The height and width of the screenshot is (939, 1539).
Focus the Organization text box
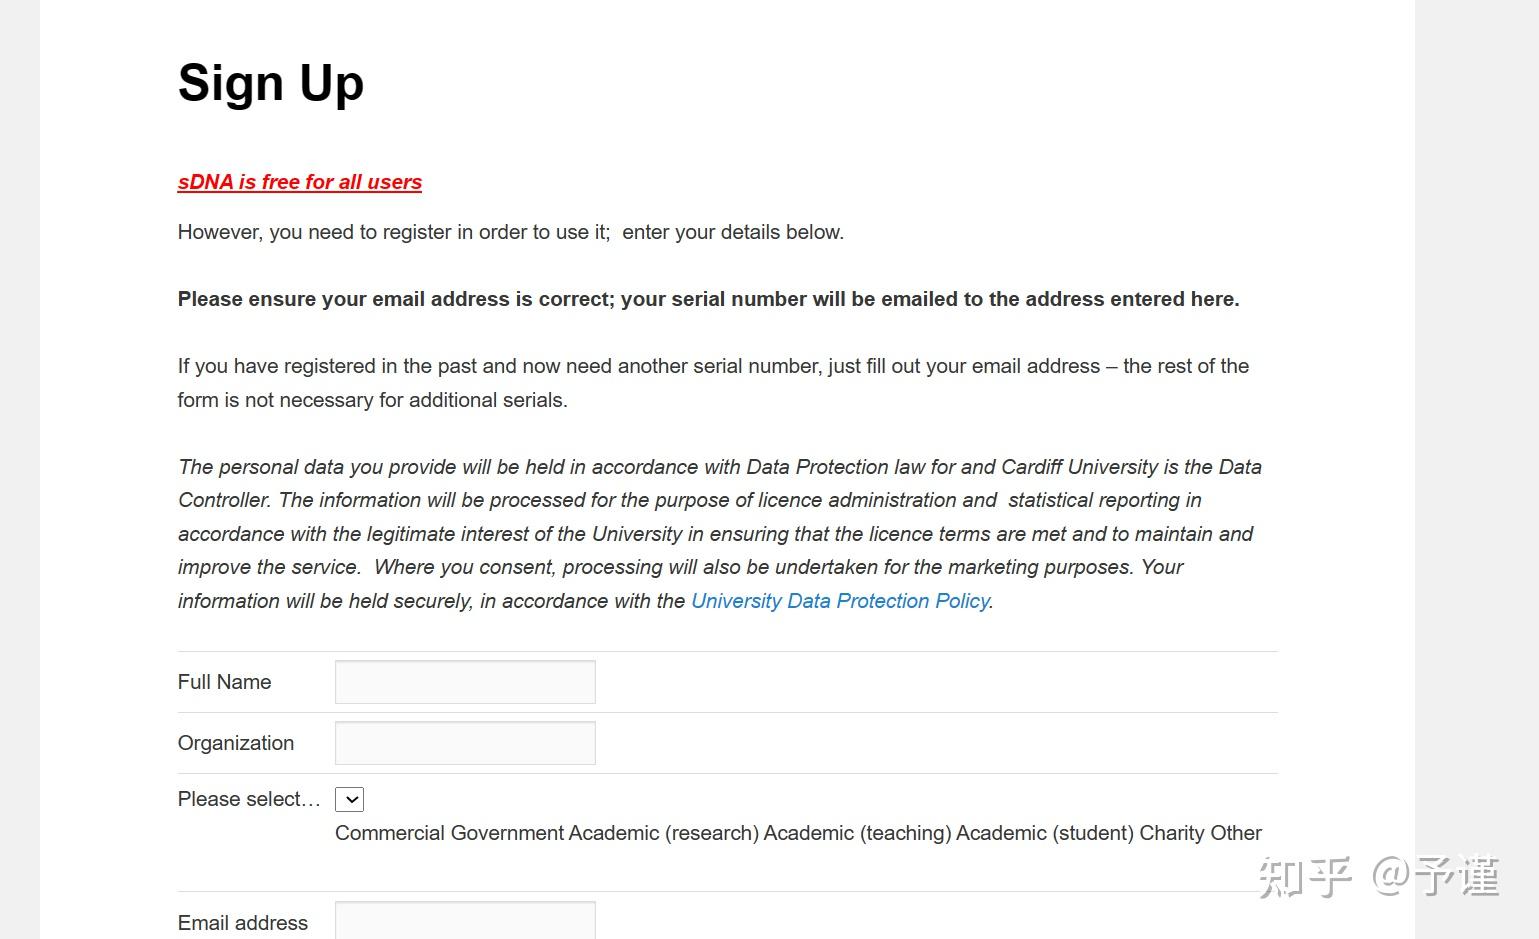pyautogui.click(x=465, y=743)
